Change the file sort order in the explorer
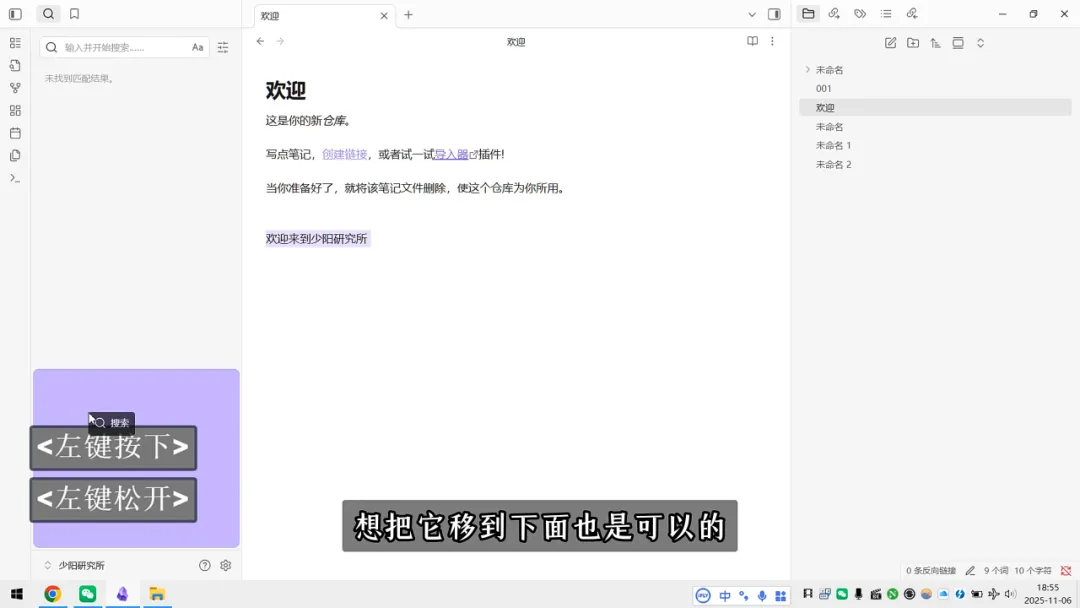This screenshot has height=608, width=1080. (x=937, y=43)
